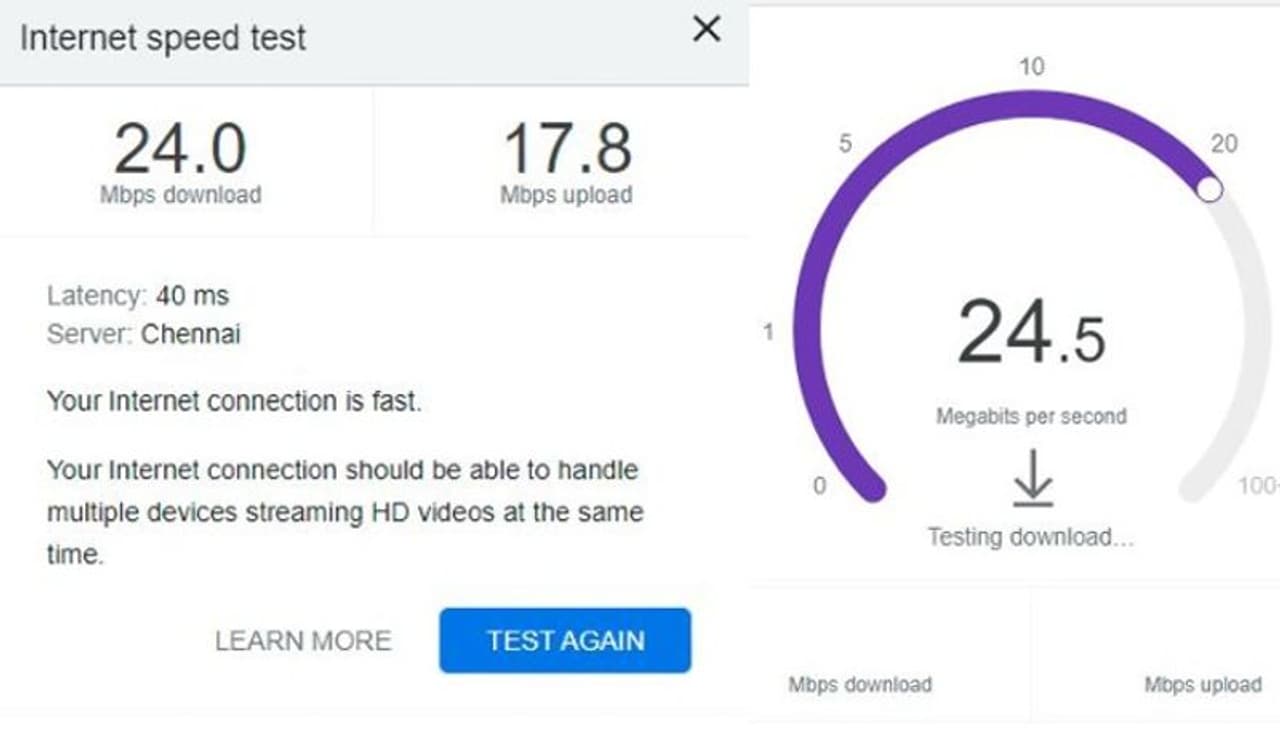This screenshot has width=1280, height=731.
Task: Click Mbps upload label below the gauge
Action: 1202,685
